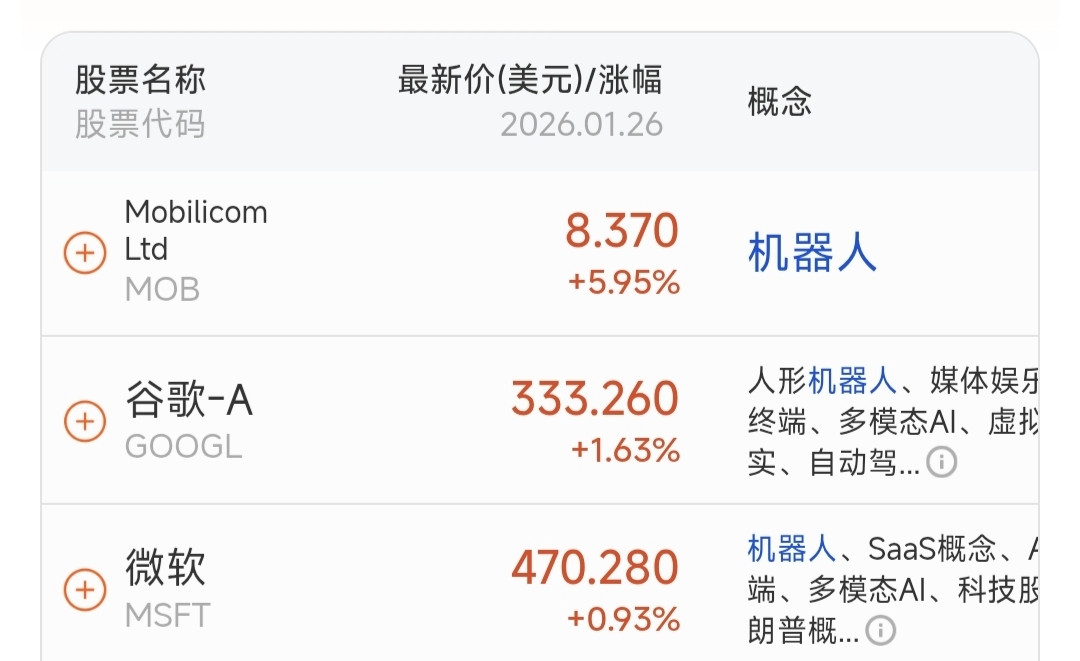Open 机器人 concept link in 微软 row
1080x661 pixels.
[x=791, y=548]
